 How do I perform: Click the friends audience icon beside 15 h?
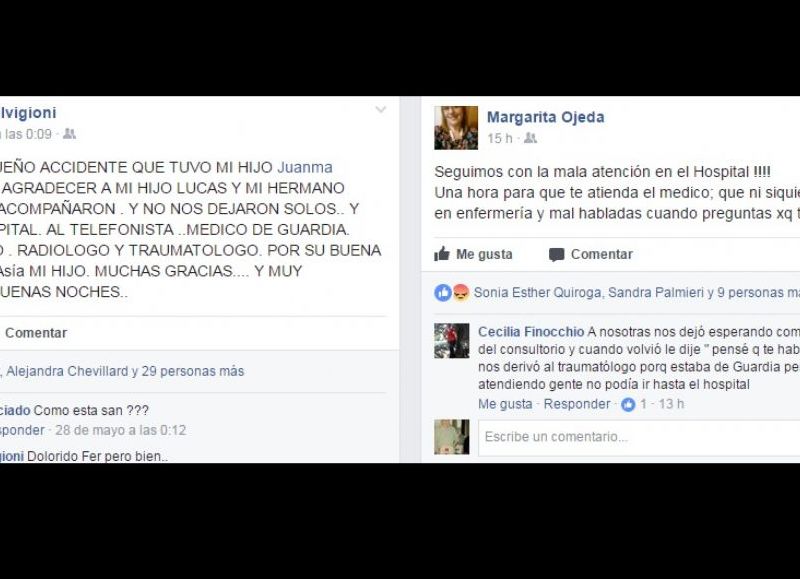(x=531, y=138)
